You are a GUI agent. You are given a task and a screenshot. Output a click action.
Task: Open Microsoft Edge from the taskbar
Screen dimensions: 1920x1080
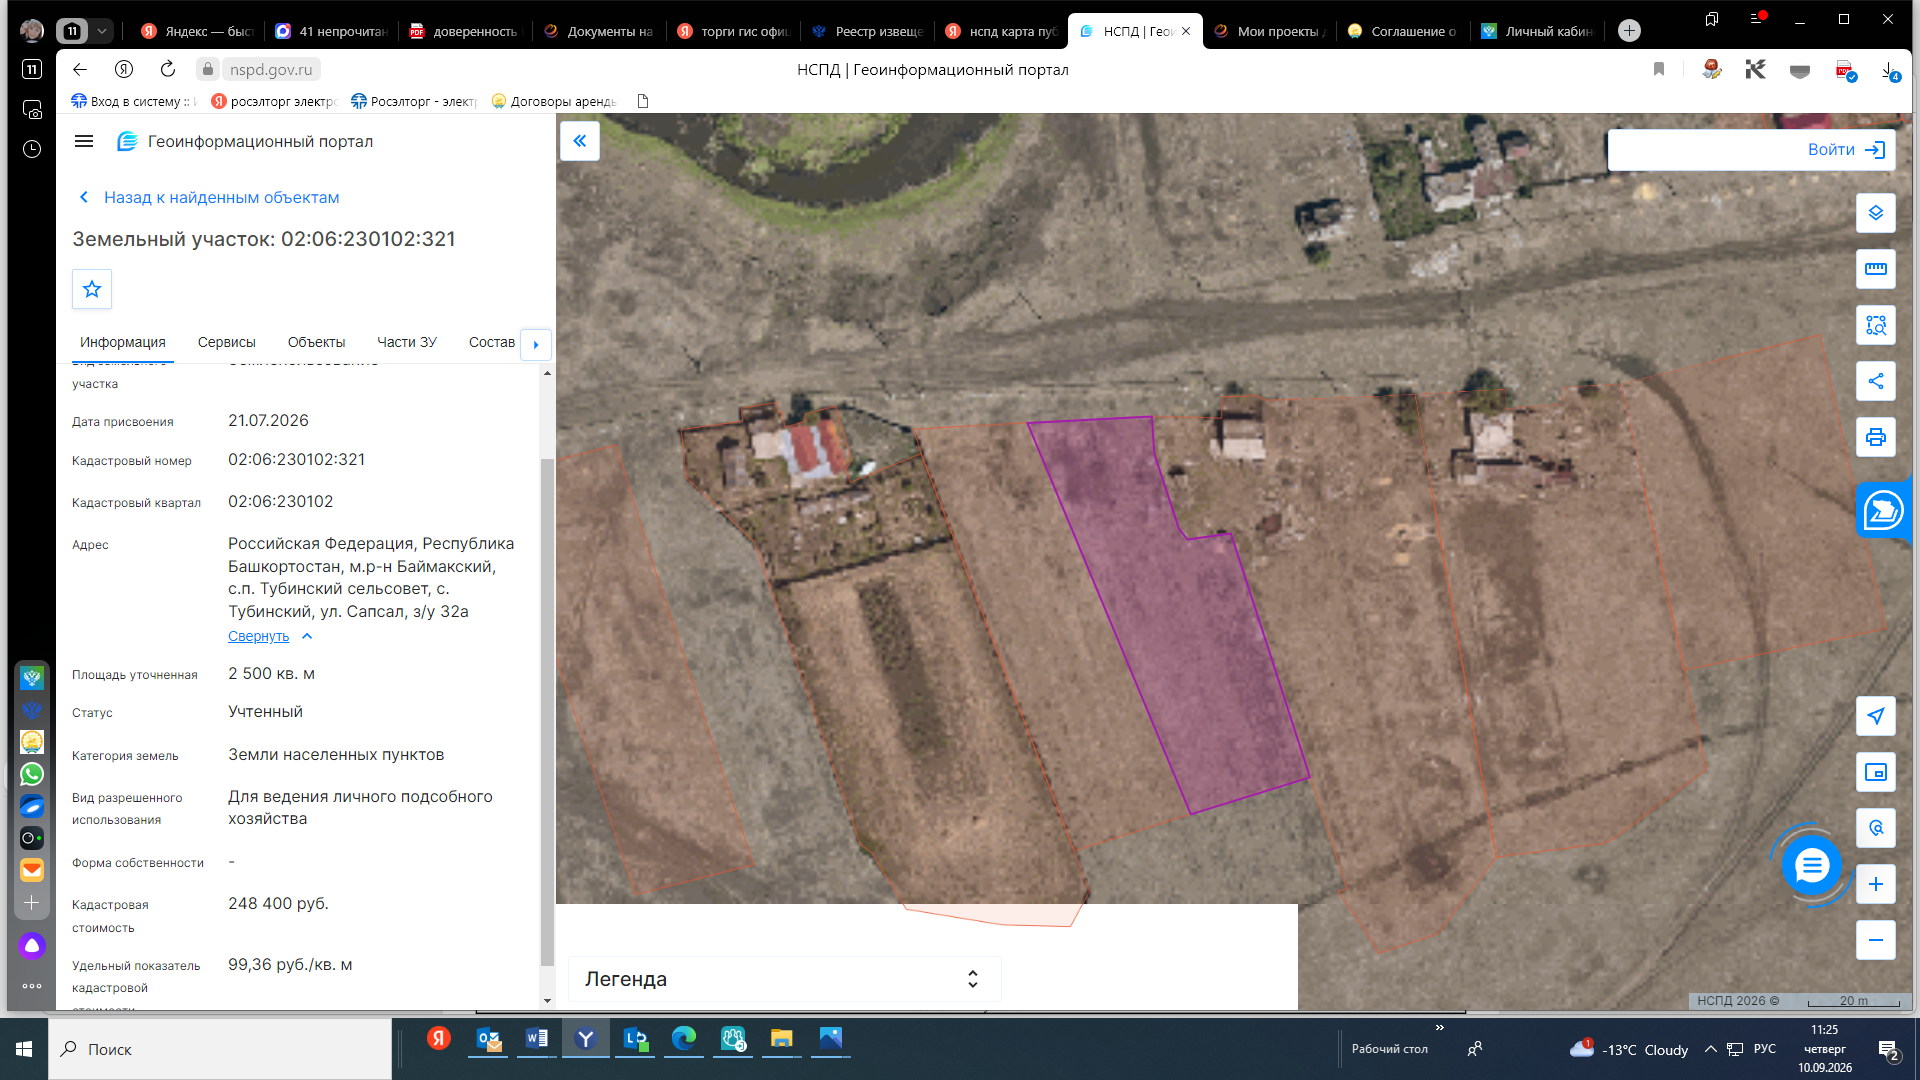click(684, 1039)
